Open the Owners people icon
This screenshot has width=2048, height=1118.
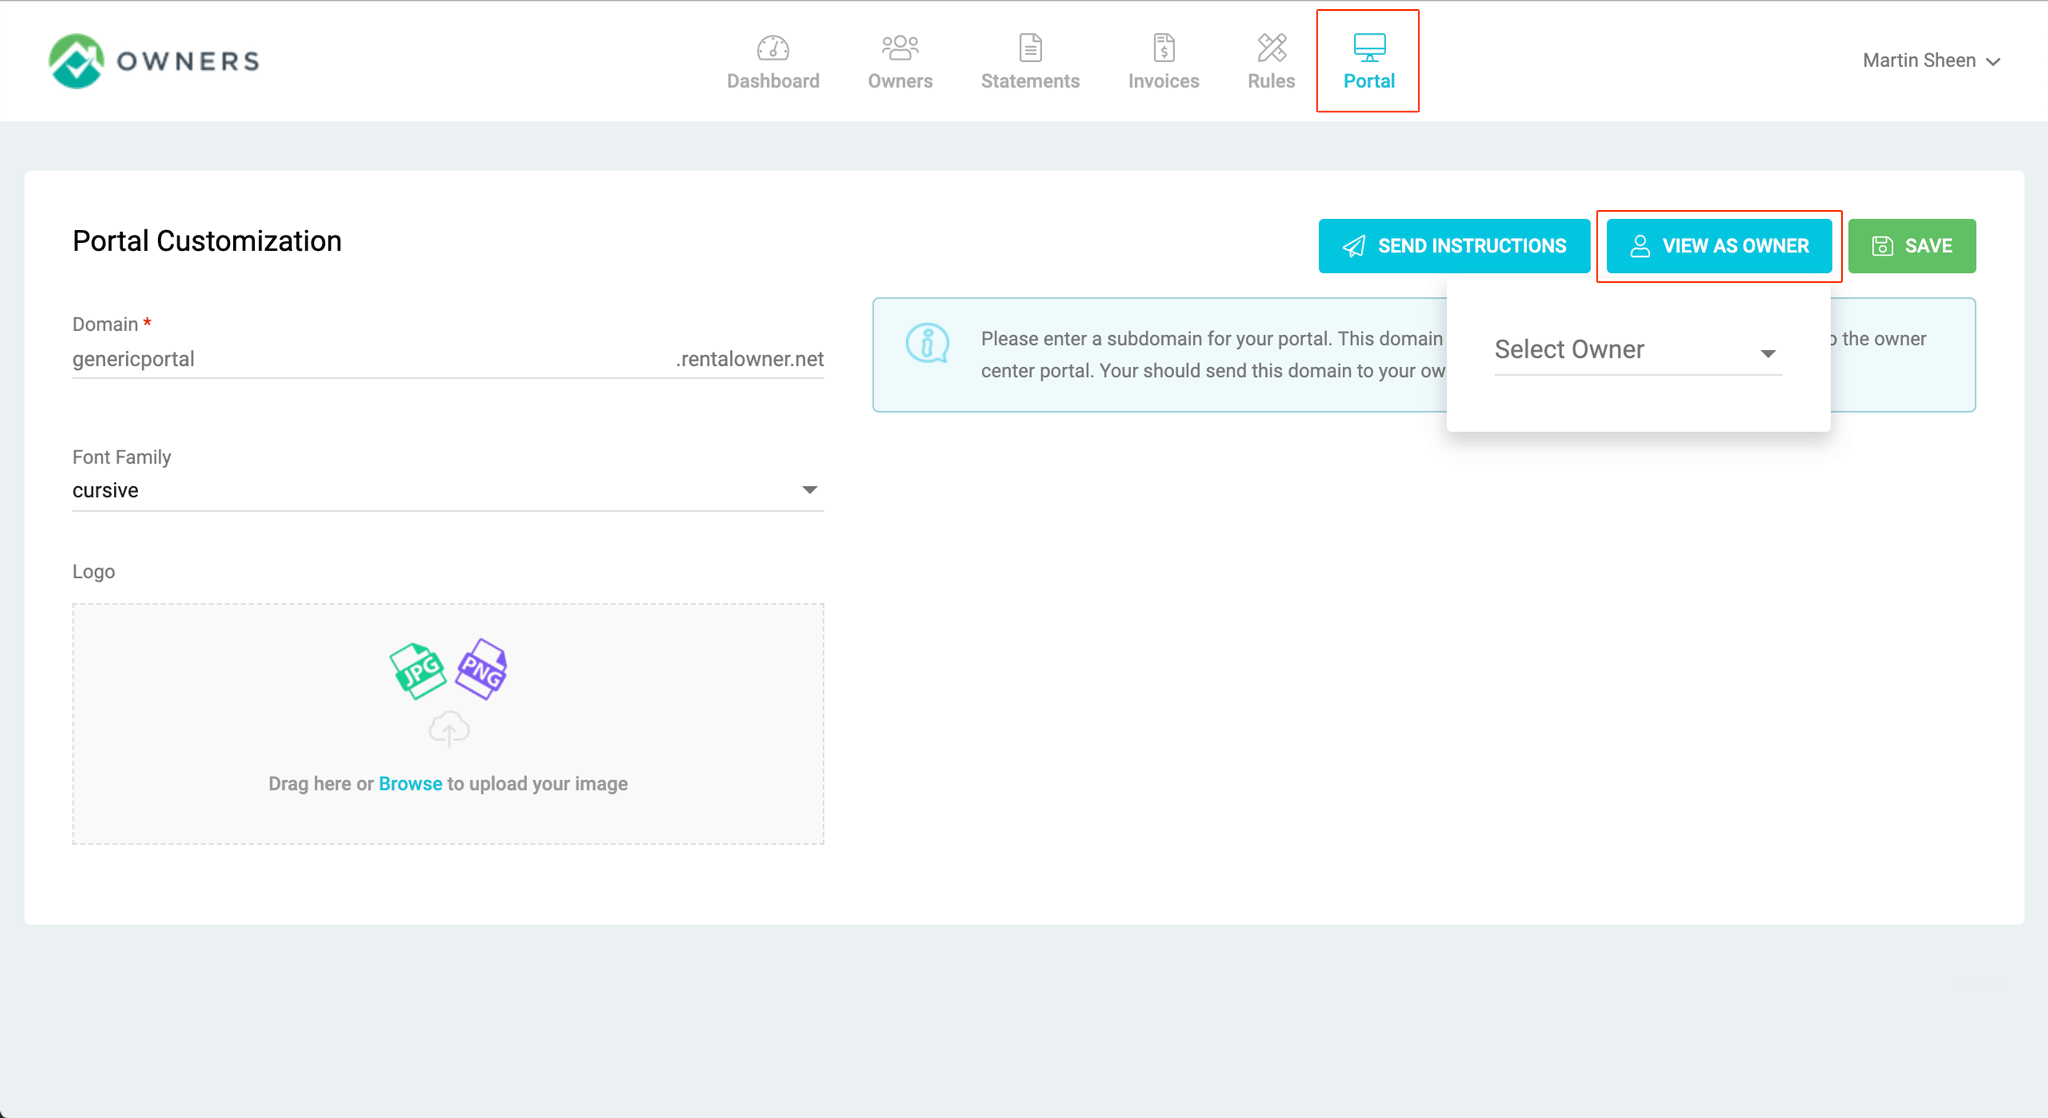(900, 48)
